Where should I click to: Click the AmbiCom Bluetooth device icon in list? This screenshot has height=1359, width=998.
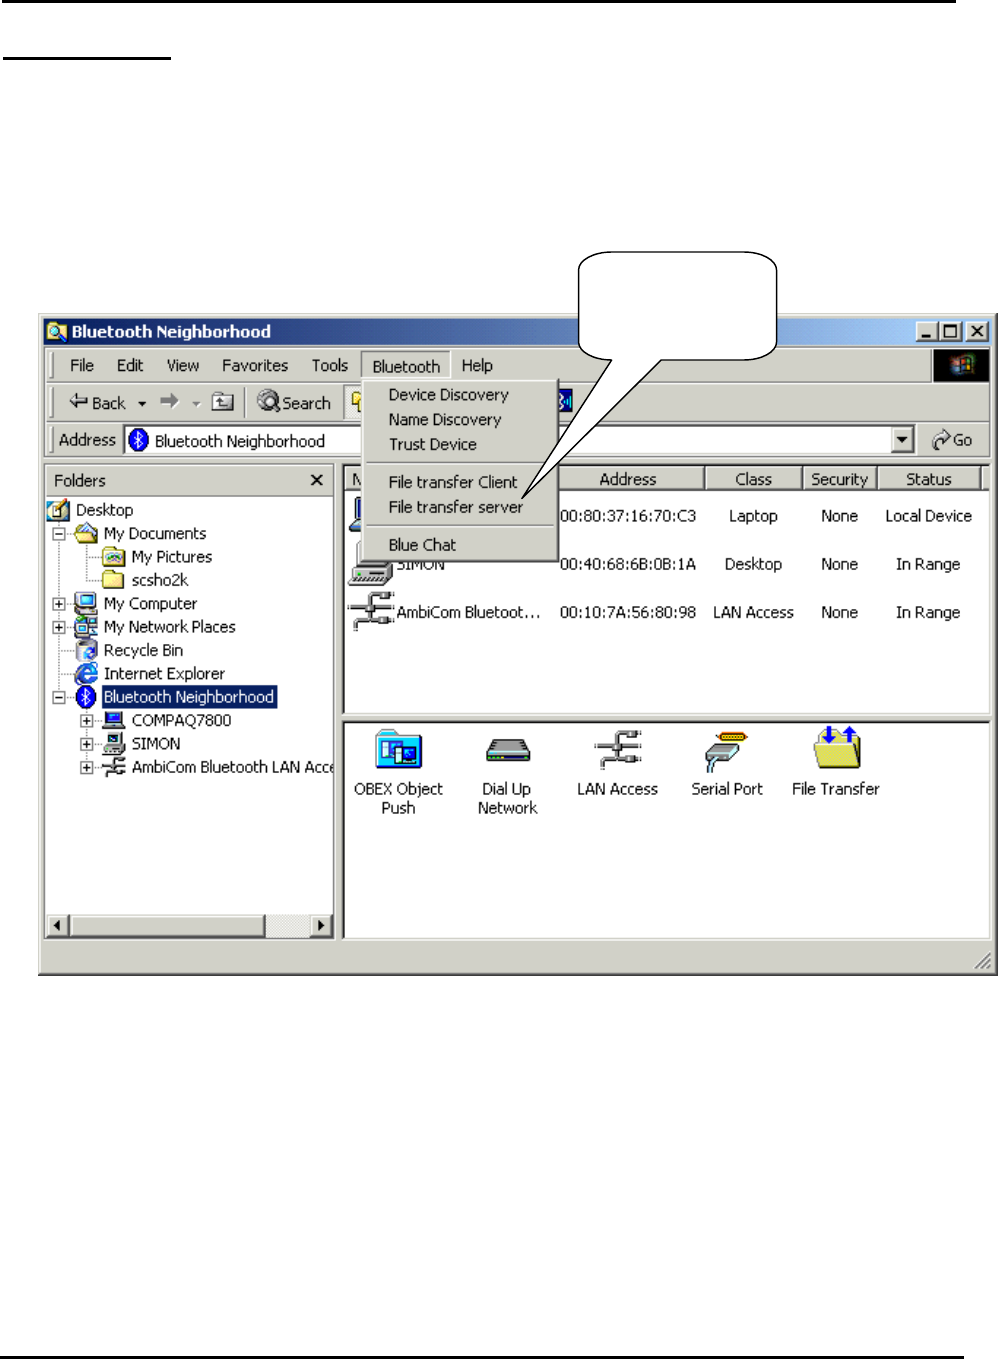(x=371, y=611)
